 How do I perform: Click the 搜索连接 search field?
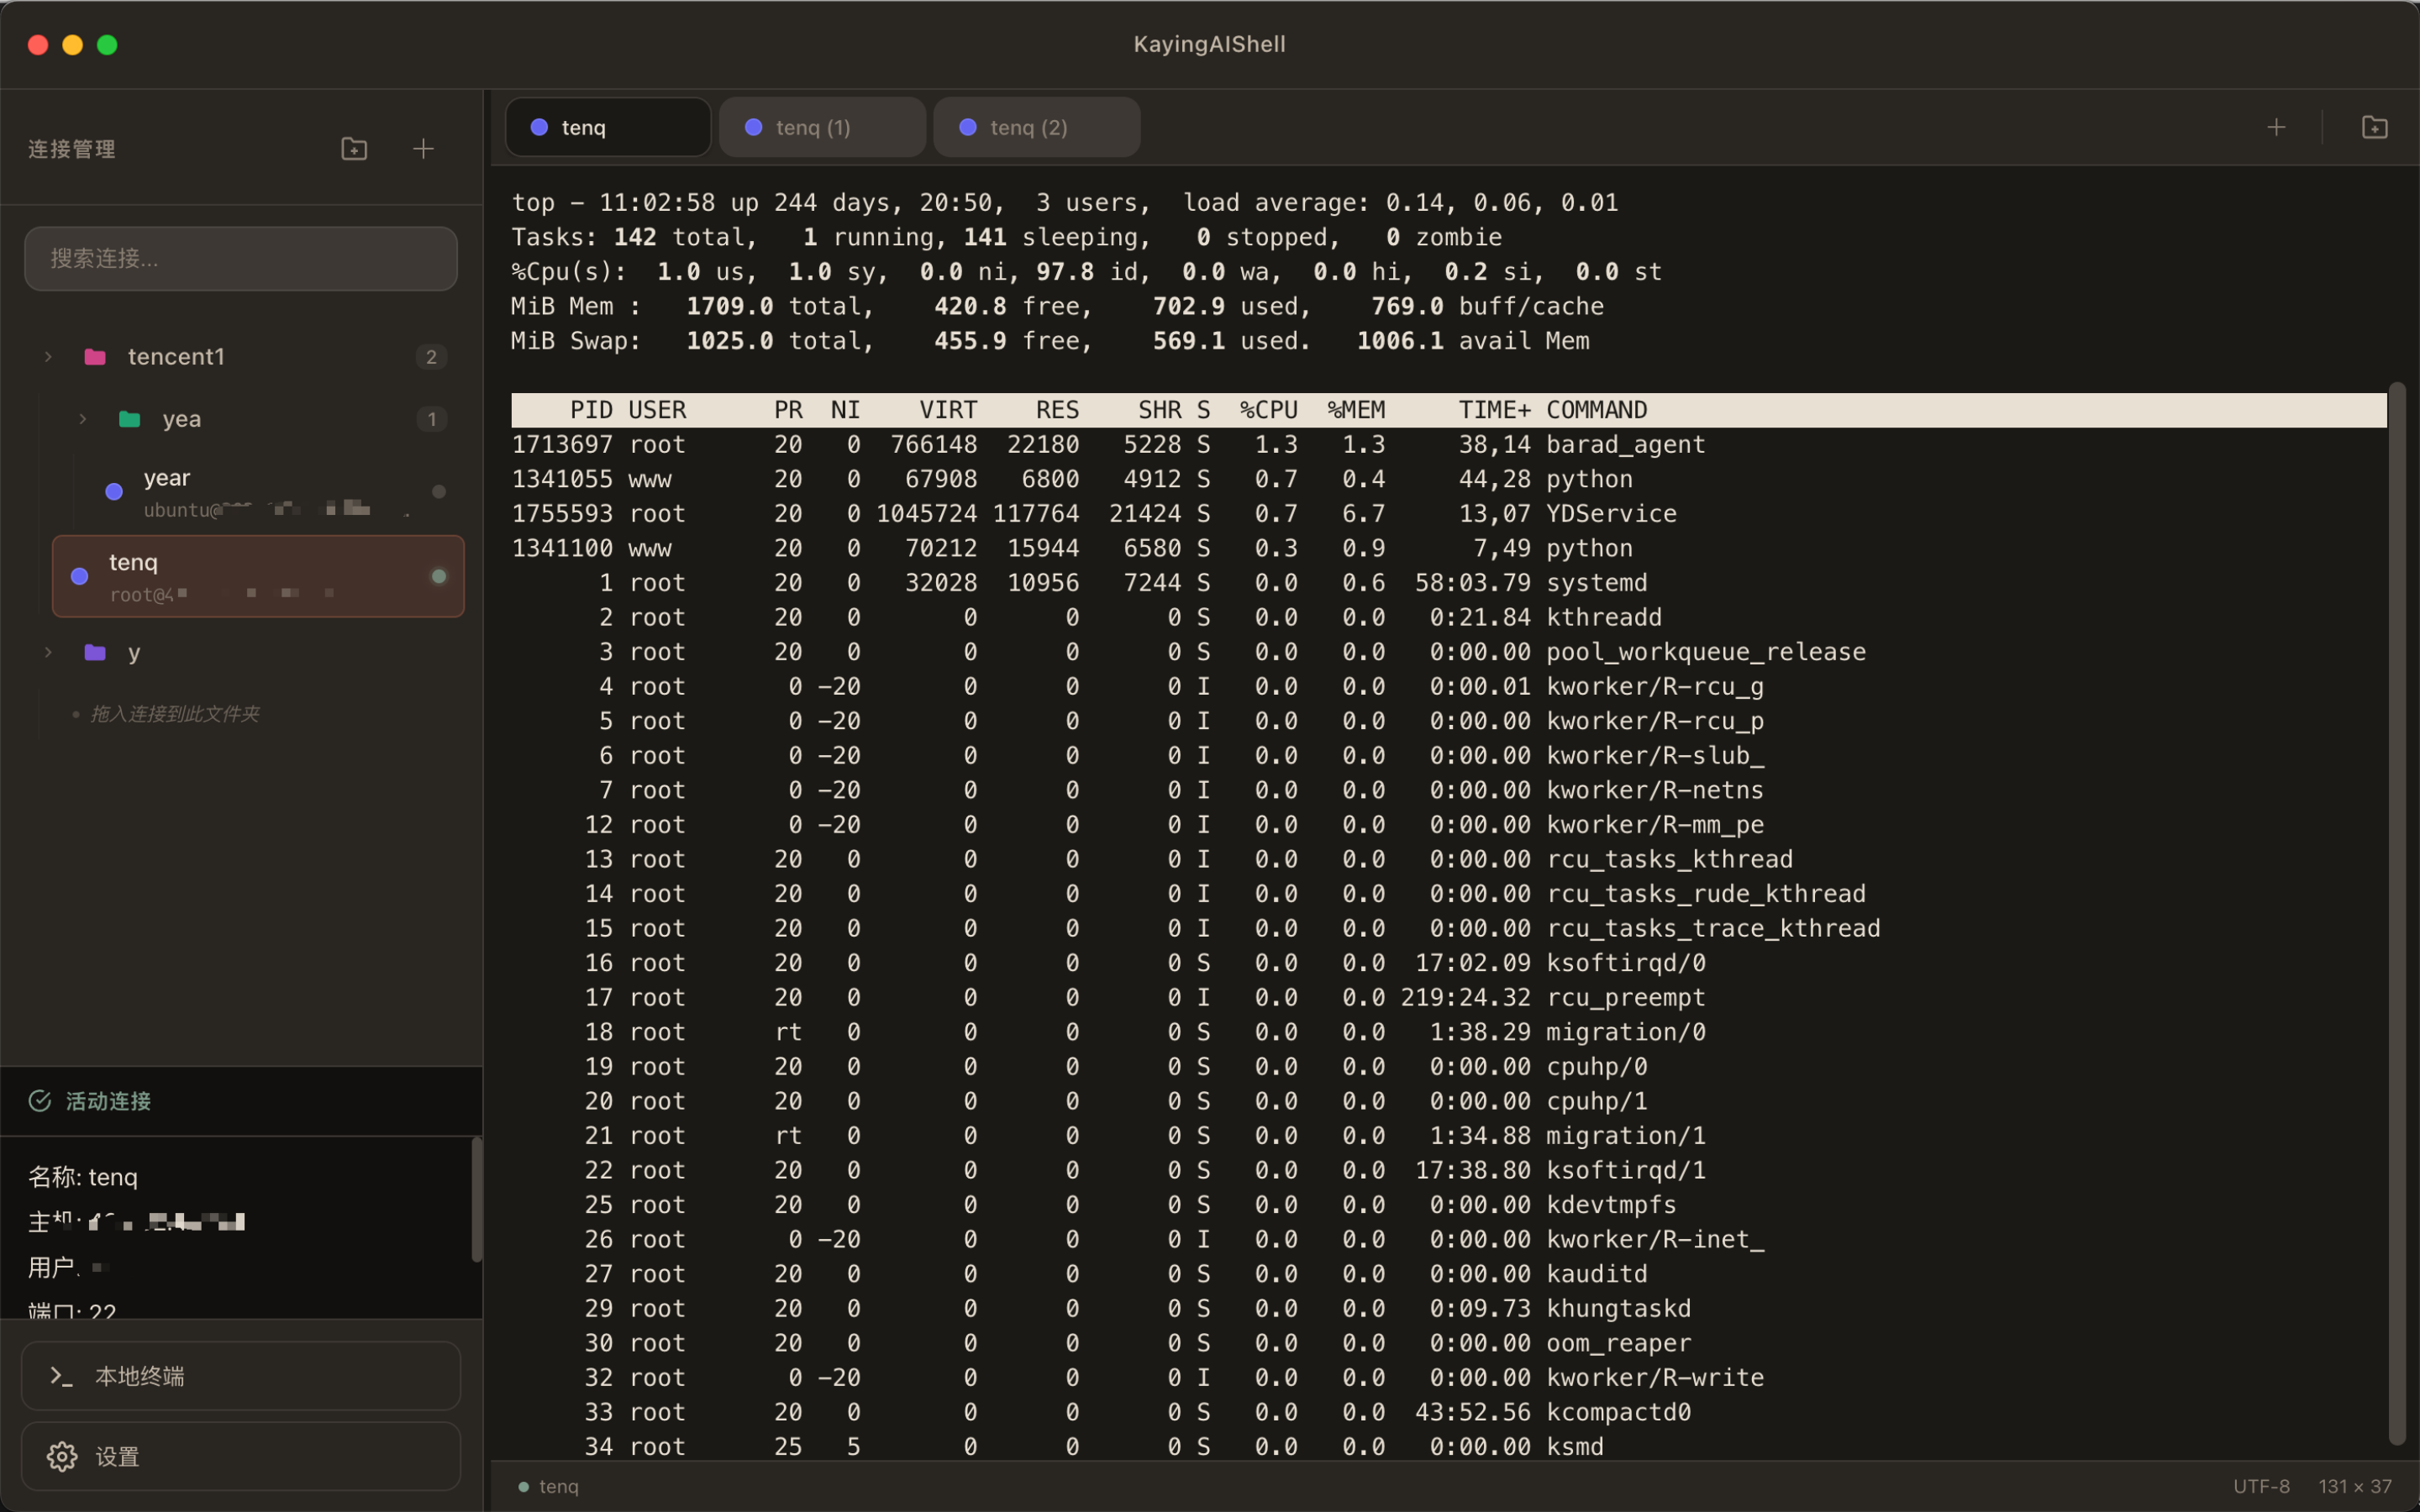(240, 258)
